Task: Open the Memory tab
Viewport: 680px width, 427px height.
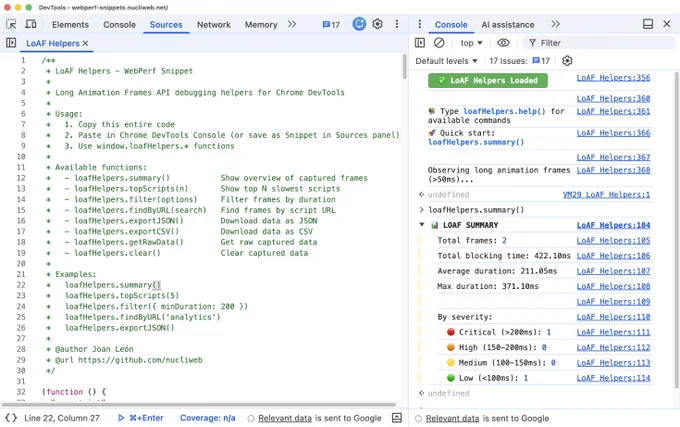Action: pos(261,25)
